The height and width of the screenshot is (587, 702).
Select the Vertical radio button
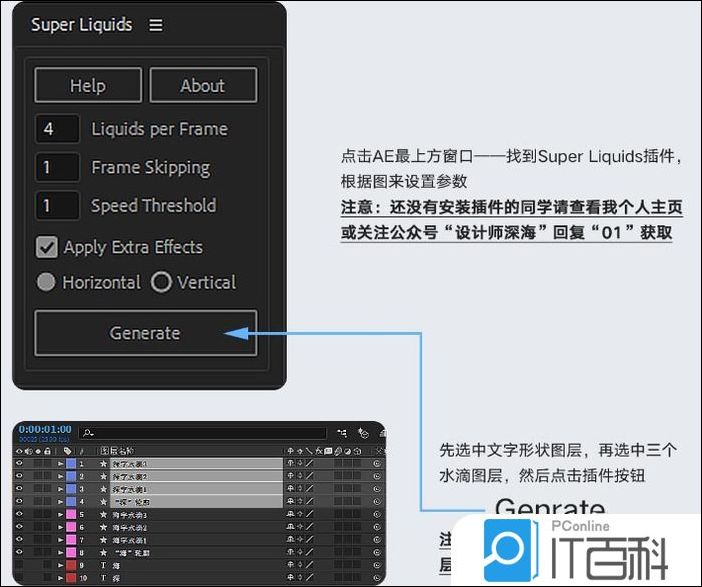(x=161, y=282)
